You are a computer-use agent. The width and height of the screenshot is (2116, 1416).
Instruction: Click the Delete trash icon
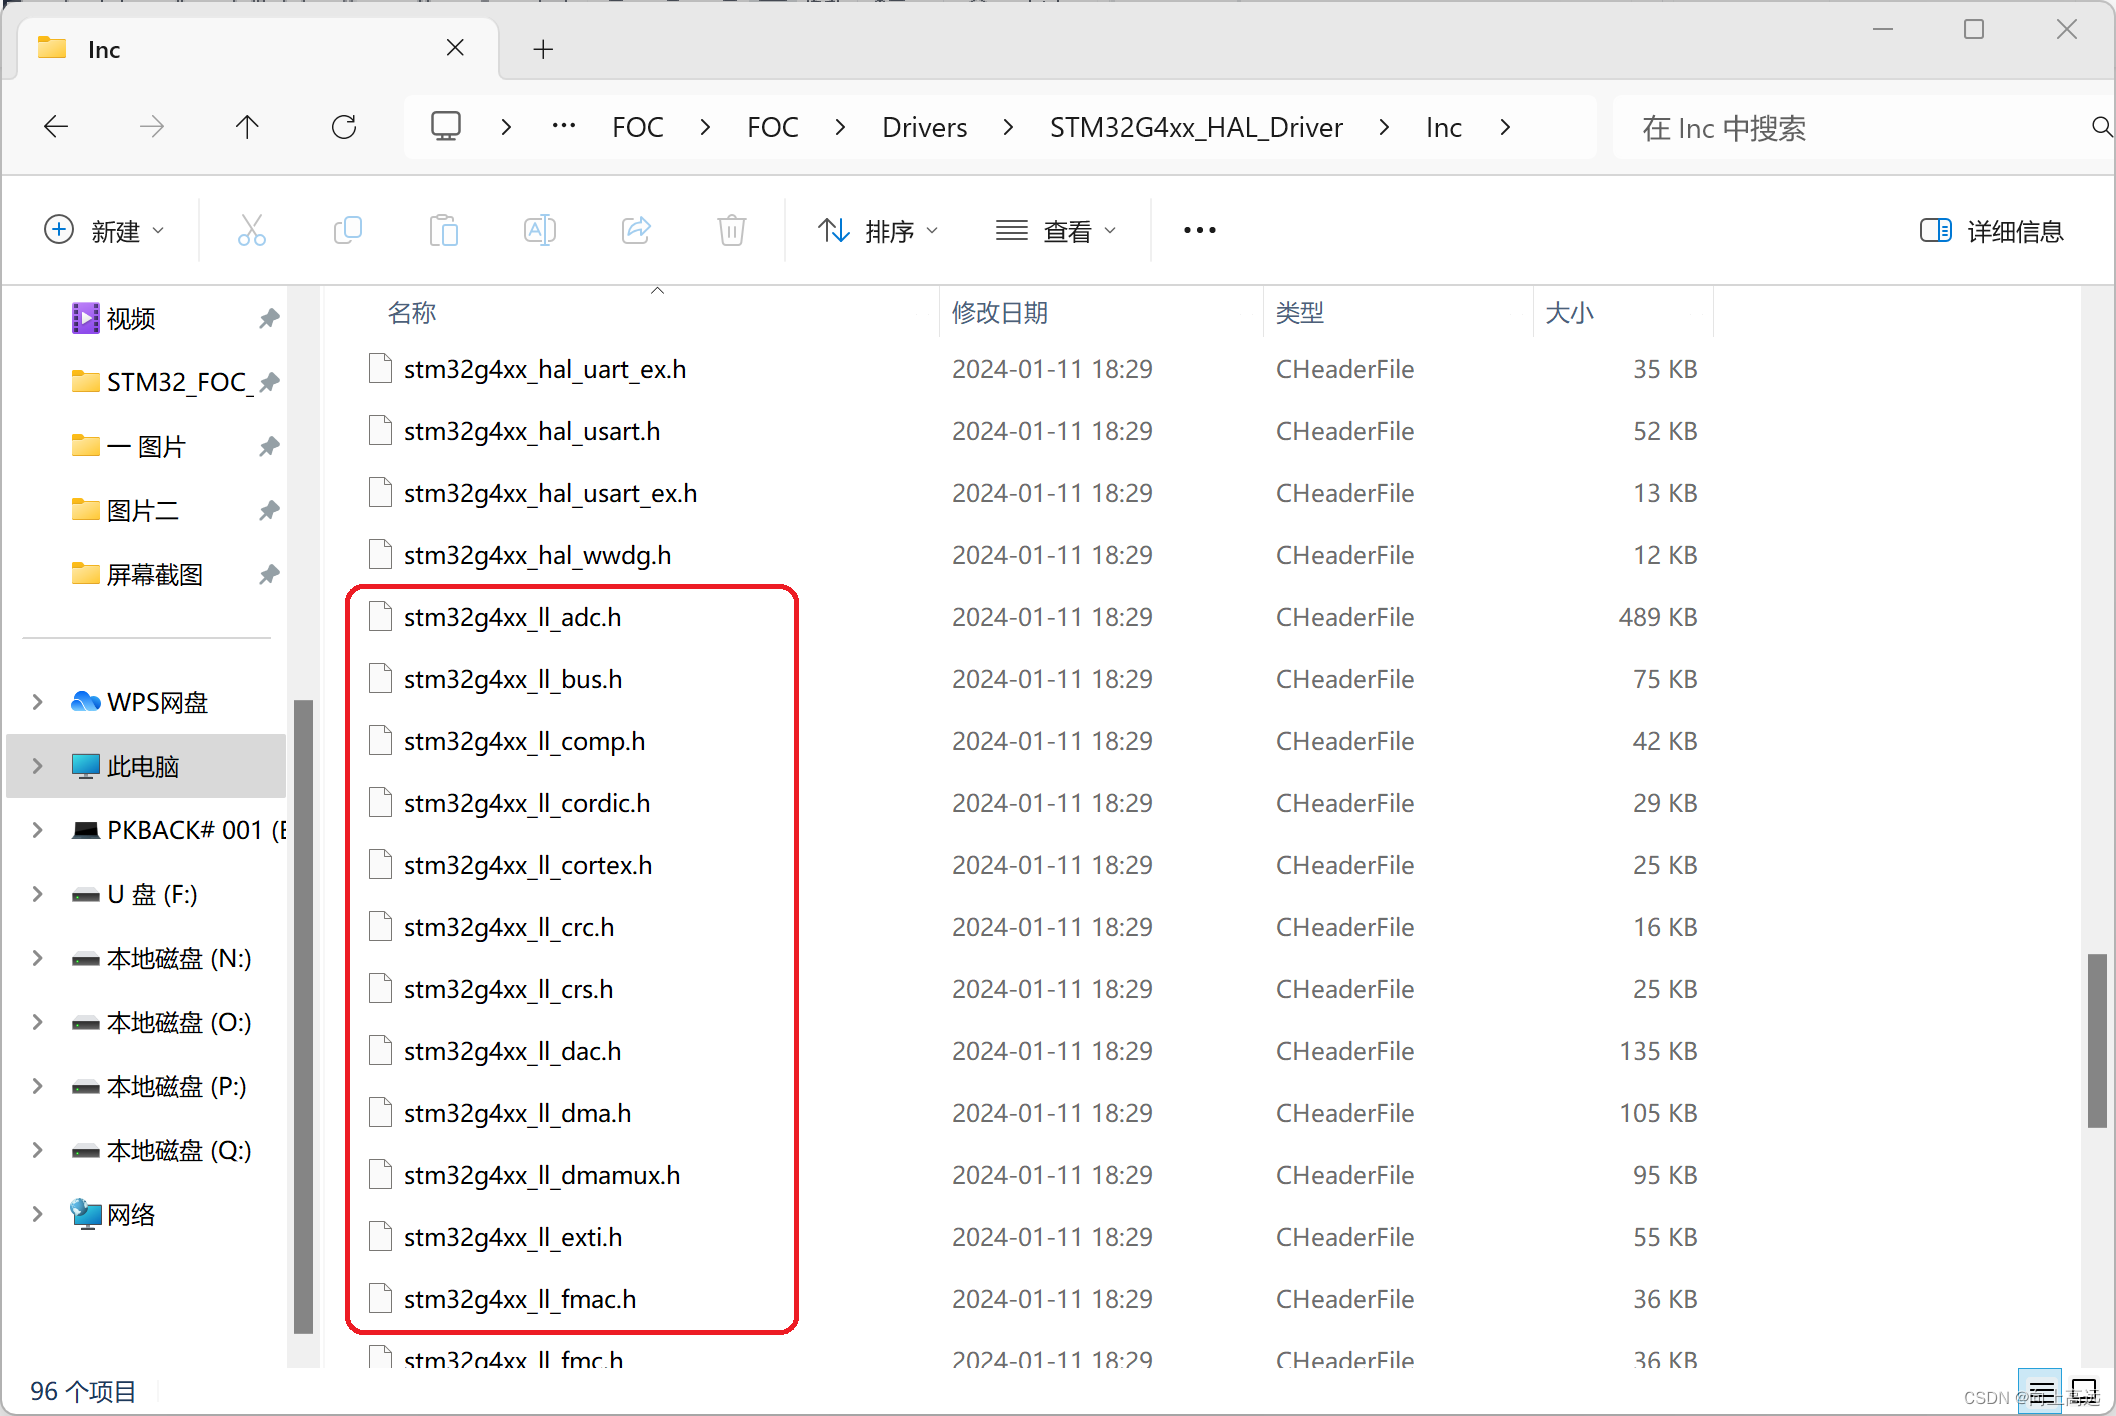(731, 231)
